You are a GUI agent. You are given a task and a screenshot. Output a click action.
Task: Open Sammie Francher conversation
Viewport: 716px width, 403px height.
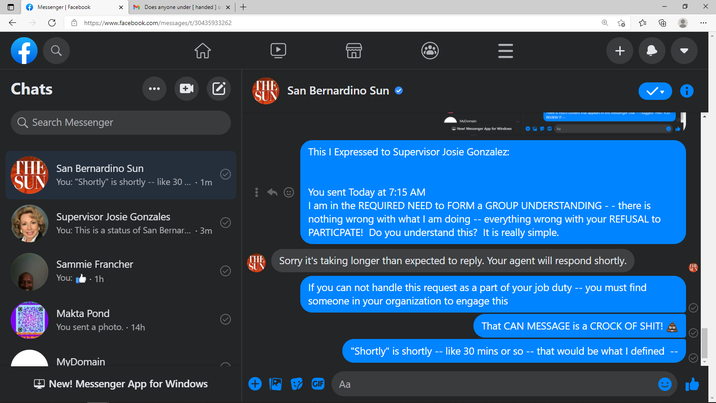click(121, 271)
